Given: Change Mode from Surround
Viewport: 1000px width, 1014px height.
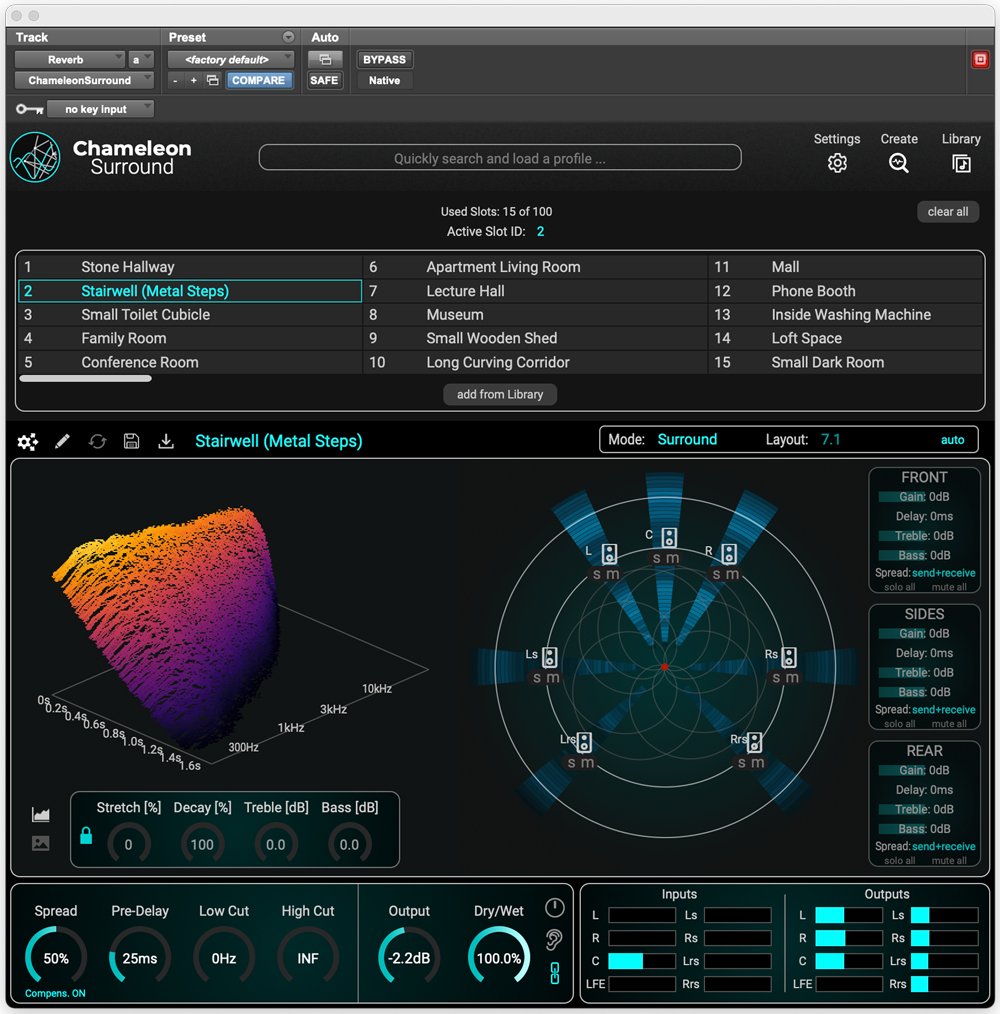Looking at the screenshot, I should pos(687,440).
